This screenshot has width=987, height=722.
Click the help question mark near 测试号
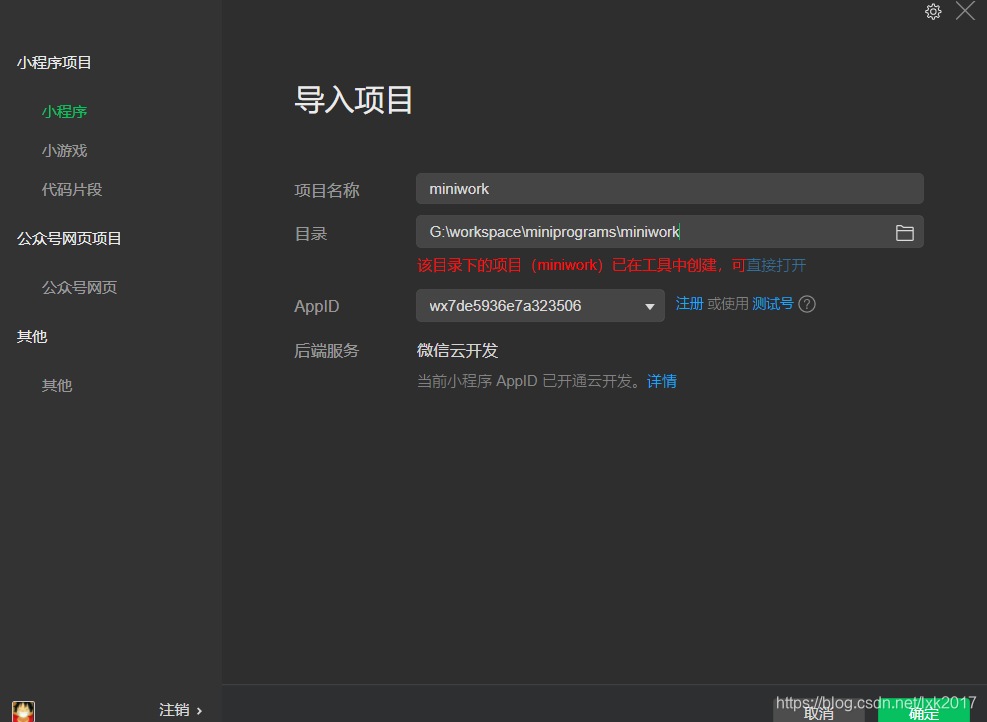tap(806, 305)
